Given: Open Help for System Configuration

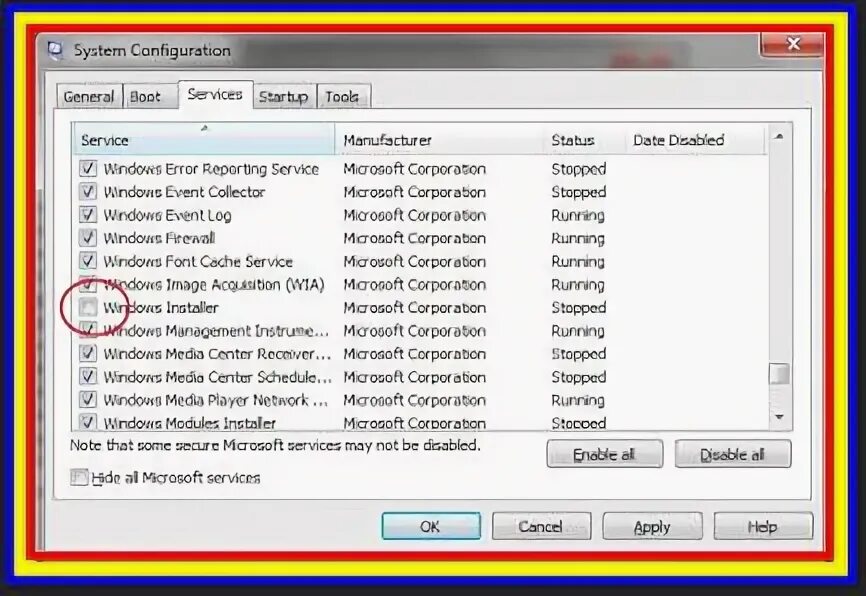Looking at the screenshot, I should tap(763, 526).
